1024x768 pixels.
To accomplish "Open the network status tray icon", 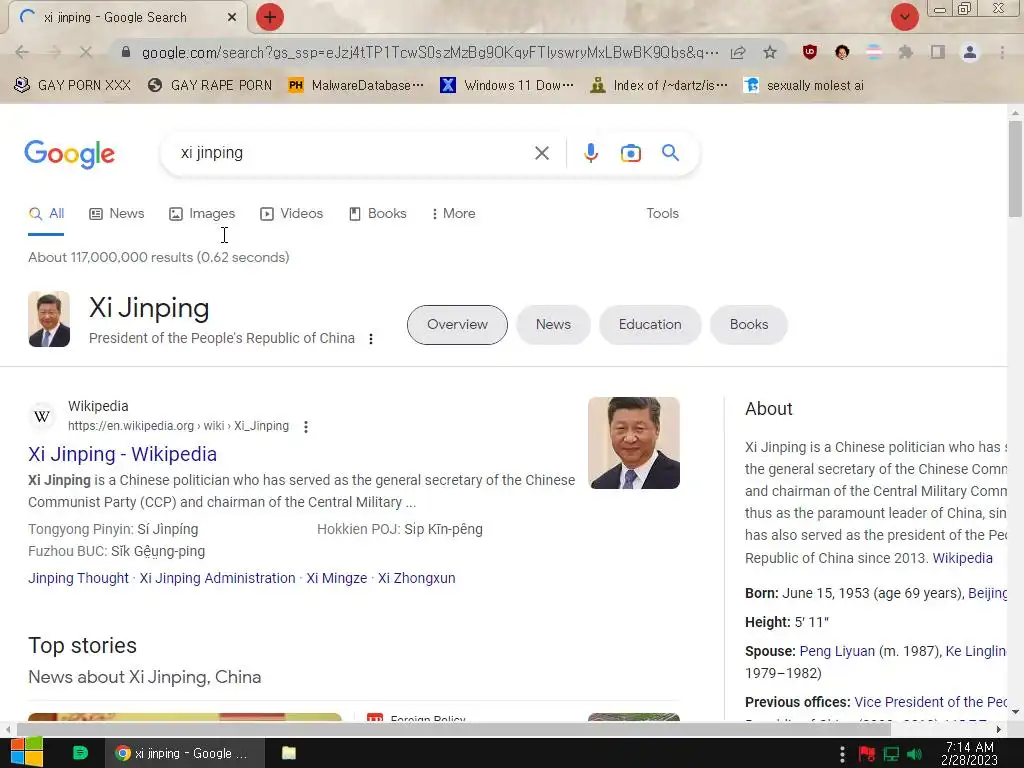I will coord(891,754).
